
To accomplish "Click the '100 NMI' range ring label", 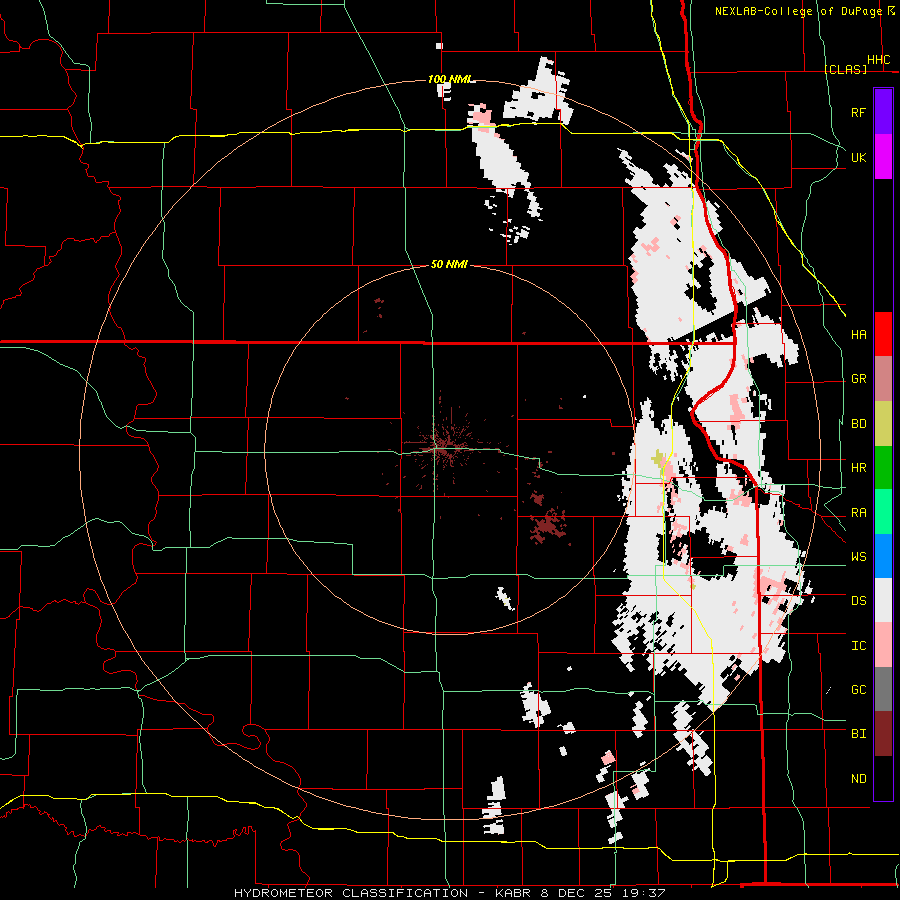I will point(449,79).
